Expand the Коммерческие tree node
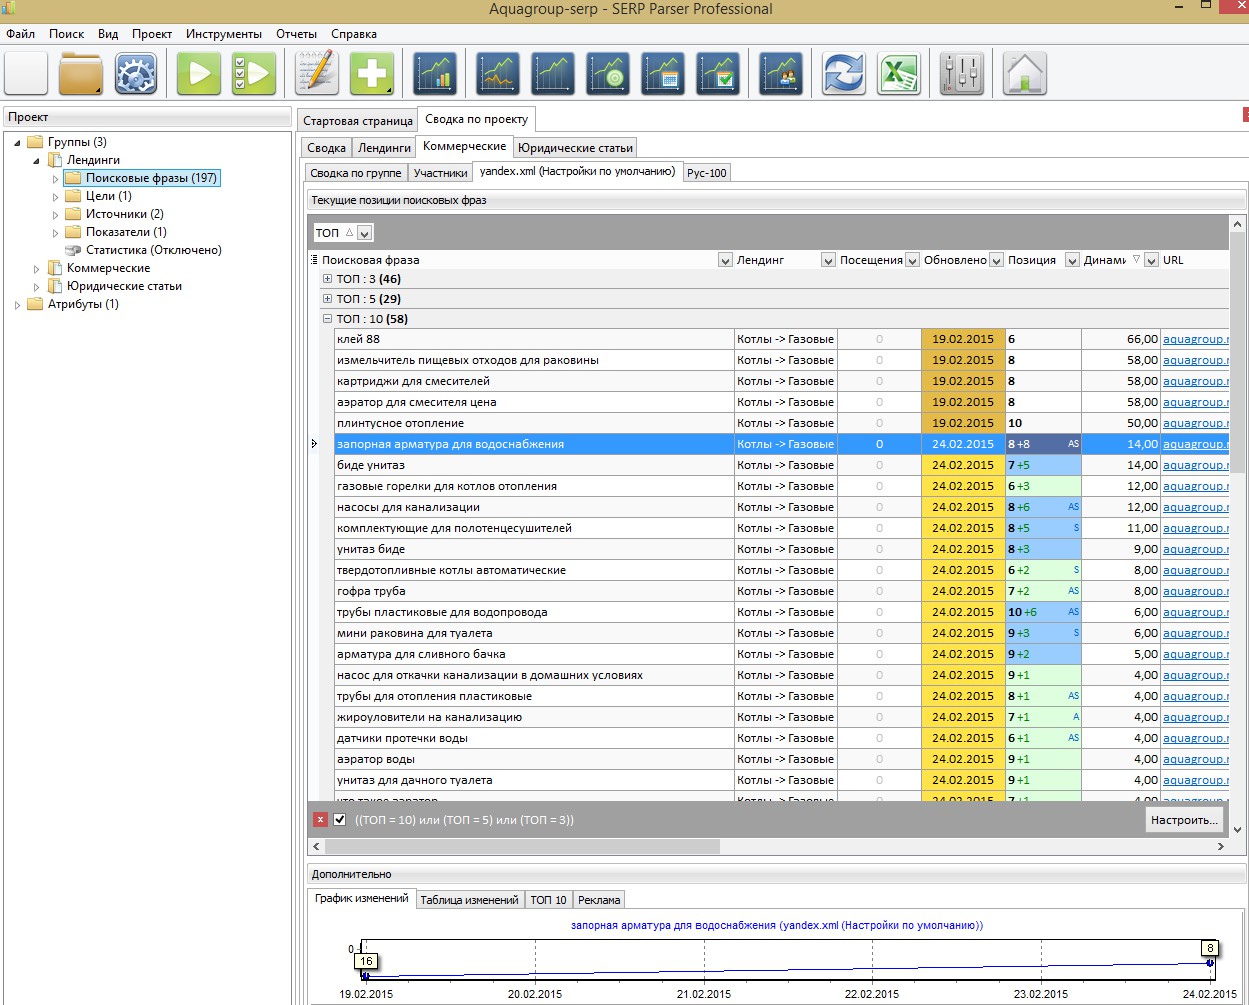Screen dimensions: 1249x1005 pos(37,269)
